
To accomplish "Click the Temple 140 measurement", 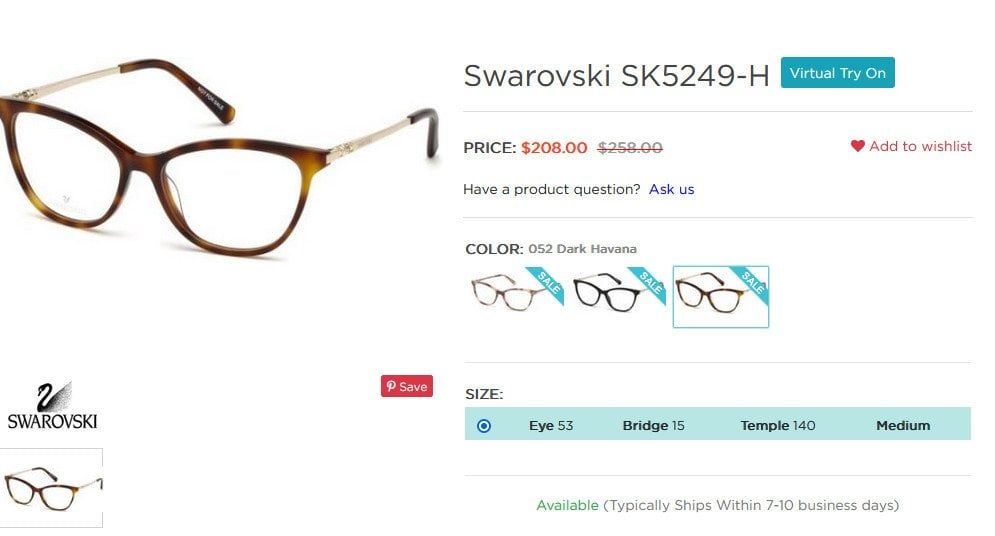I will 778,426.
